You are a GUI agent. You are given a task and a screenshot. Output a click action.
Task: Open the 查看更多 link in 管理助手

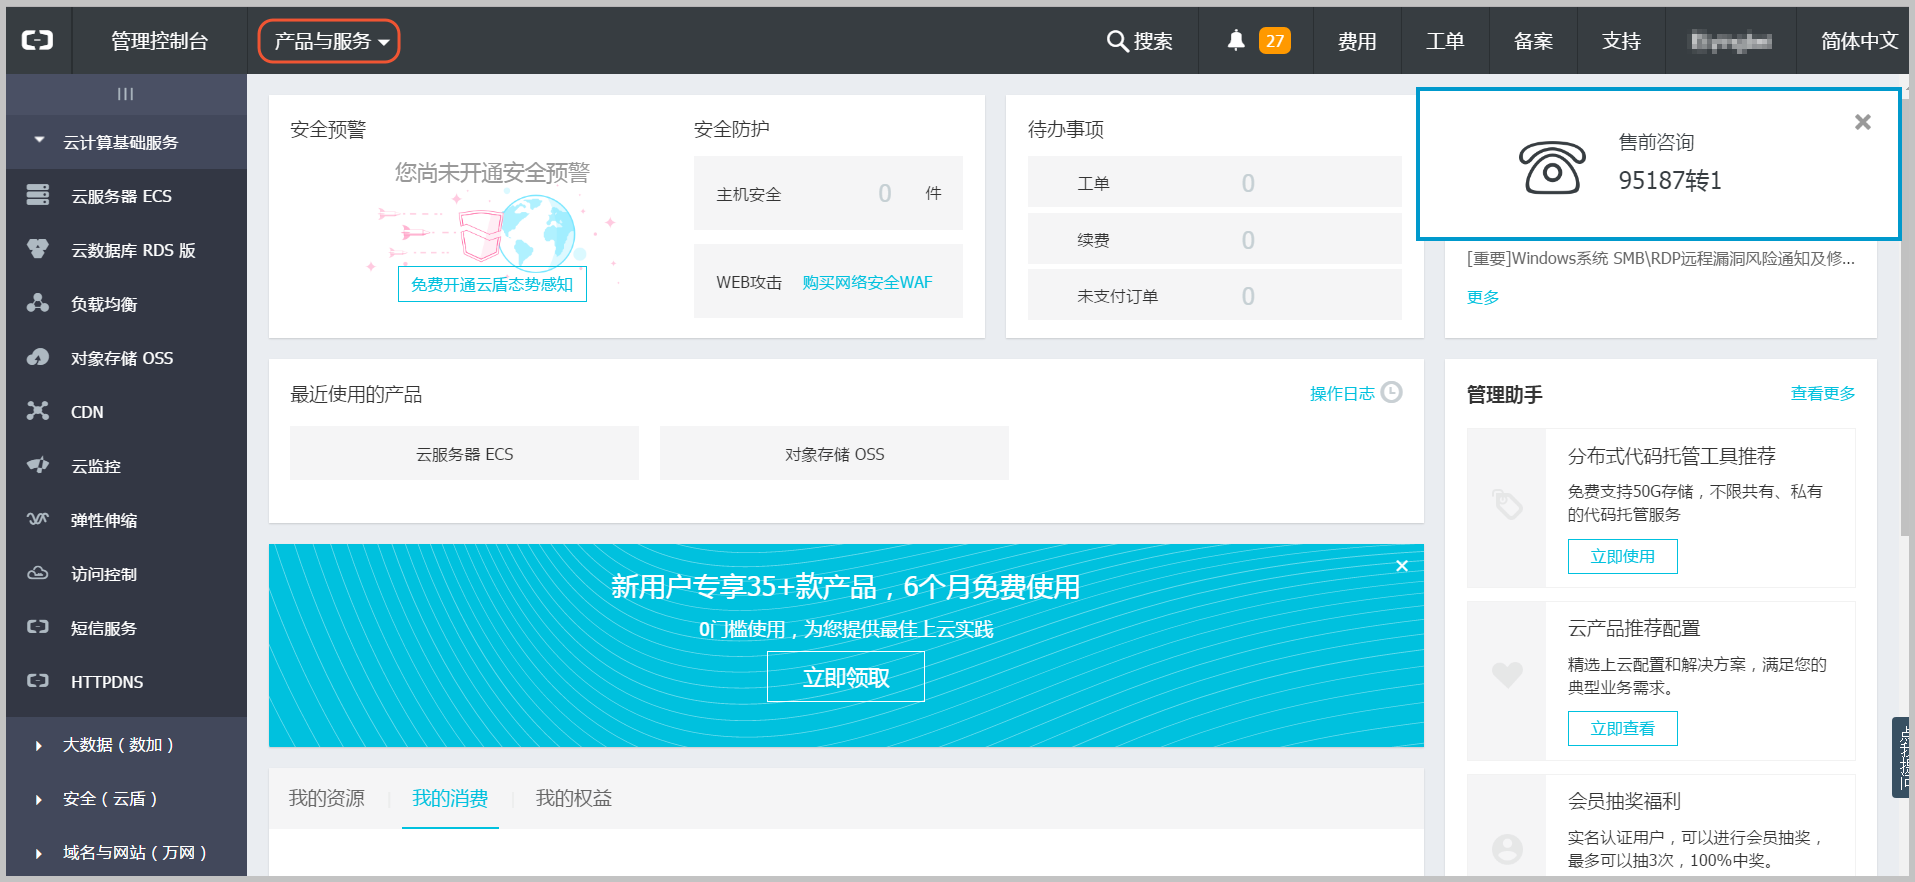click(x=1822, y=393)
